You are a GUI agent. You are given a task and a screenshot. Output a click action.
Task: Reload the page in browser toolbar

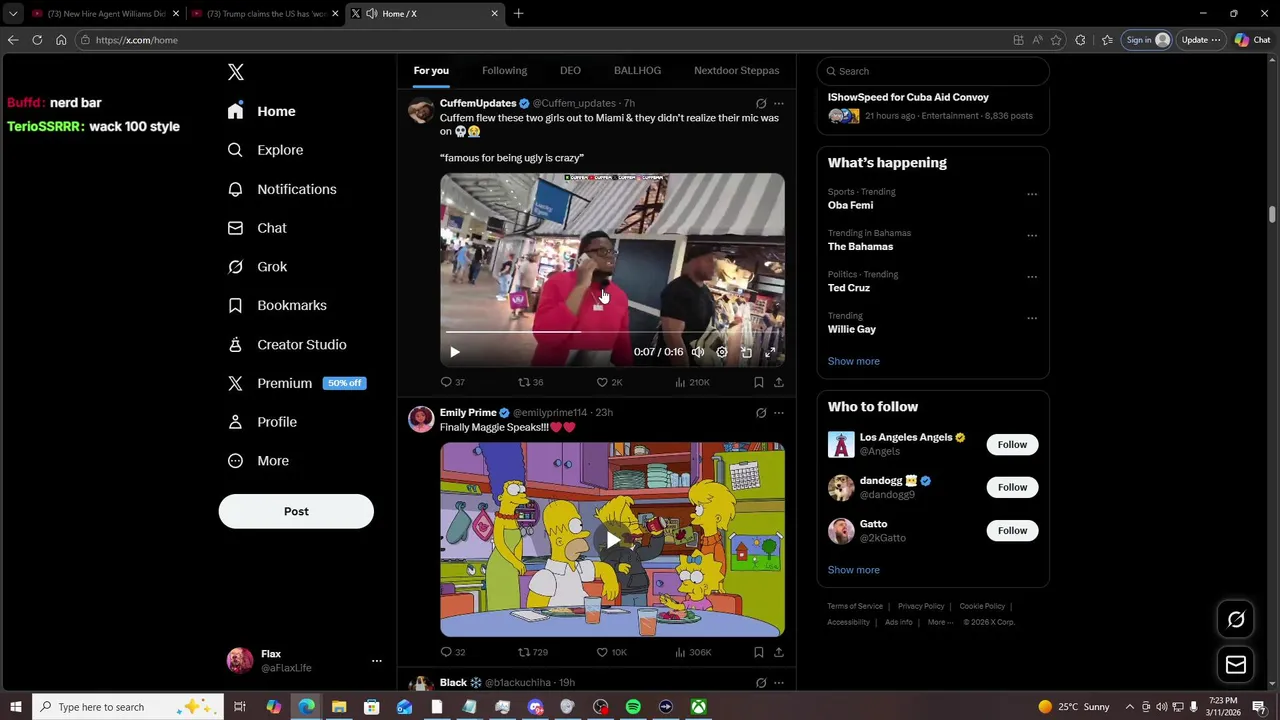pyautogui.click(x=37, y=40)
